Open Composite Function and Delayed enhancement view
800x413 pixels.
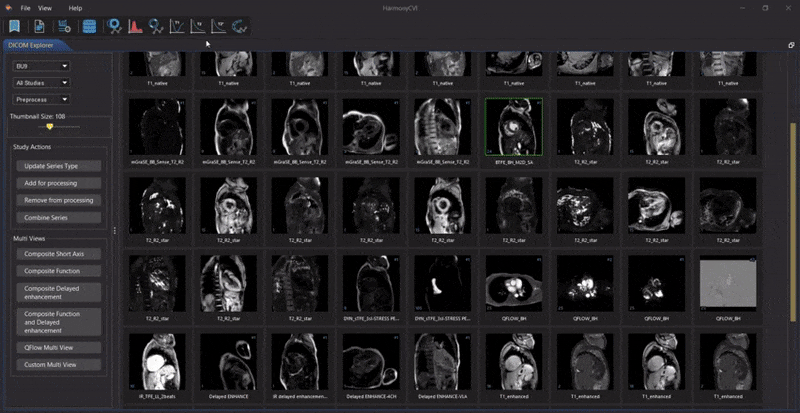pyautogui.click(x=59, y=322)
